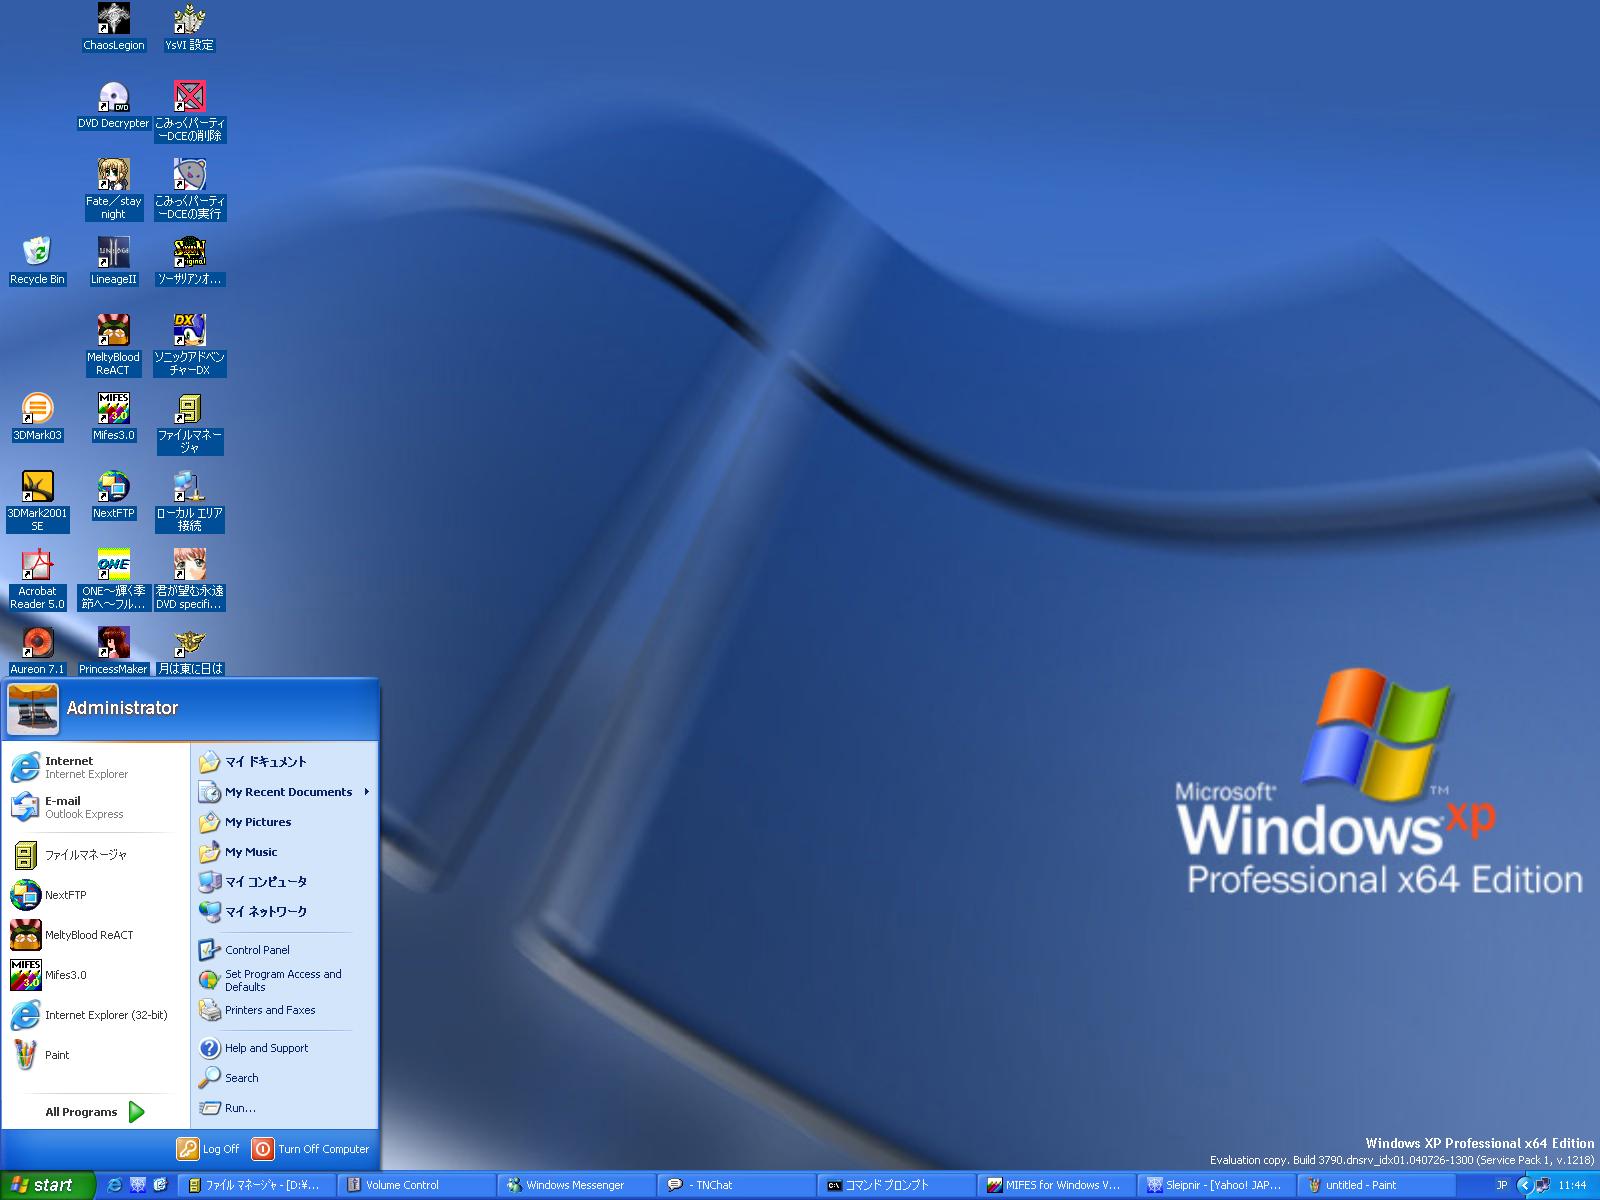1600x1200 pixels.
Task: Launch Acrobat Reader 5.0 from desktop
Action: pos(37,566)
